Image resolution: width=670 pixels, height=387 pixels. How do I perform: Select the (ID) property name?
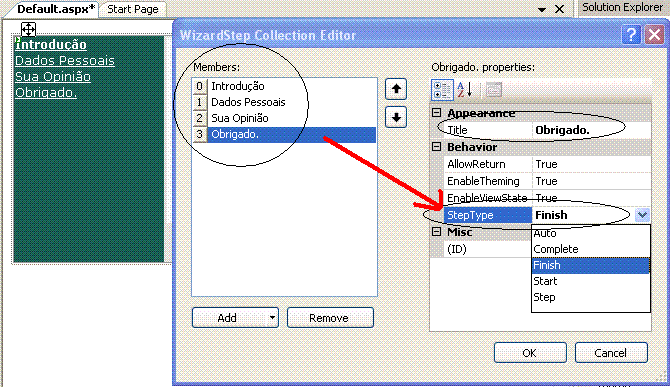click(x=488, y=249)
